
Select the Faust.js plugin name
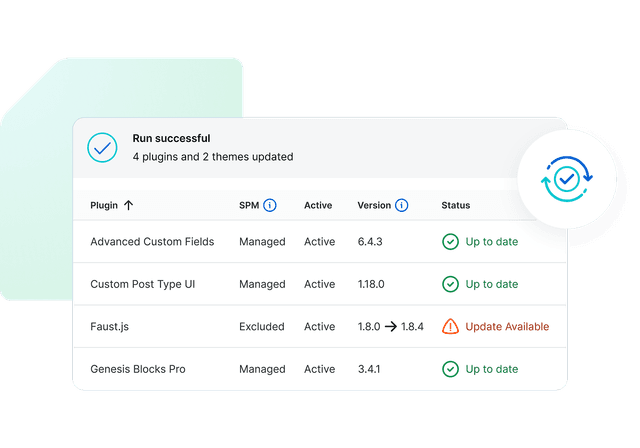click(x=109, y=327)
